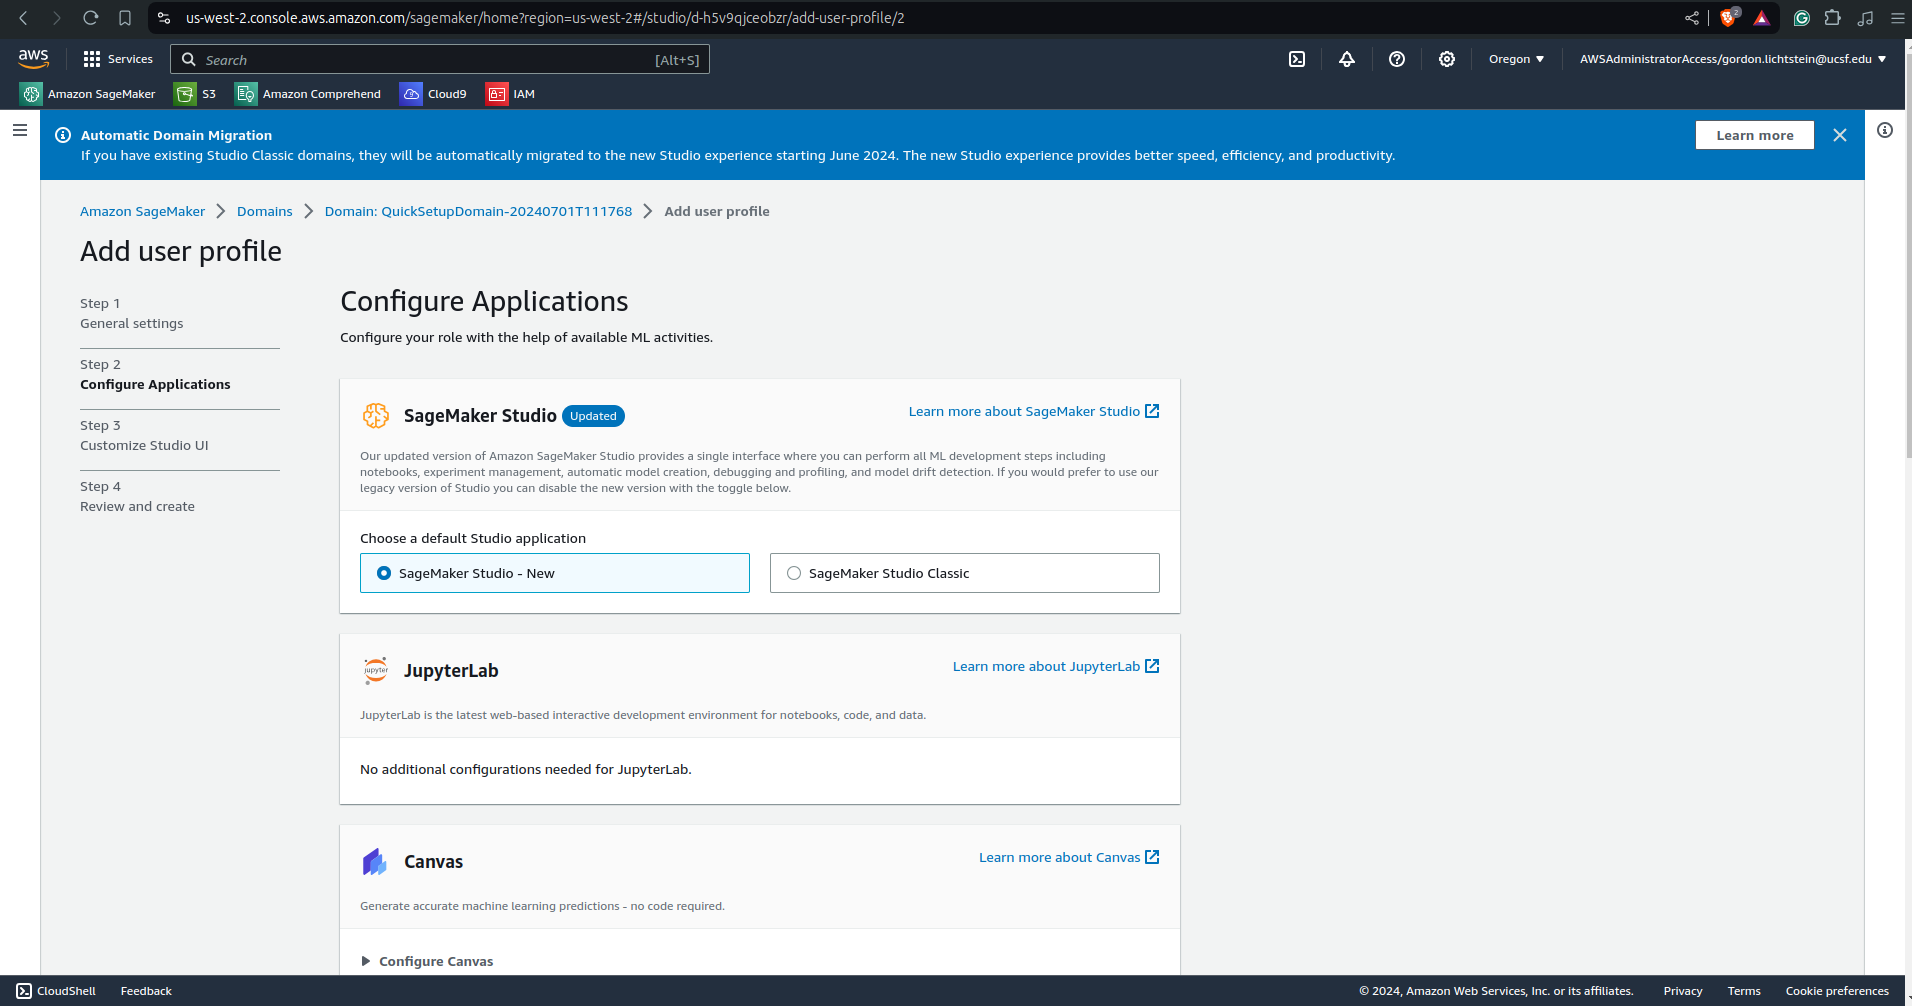Click the Feedback footer link
The image size is (1912, 1006).
tap(146, 991)
